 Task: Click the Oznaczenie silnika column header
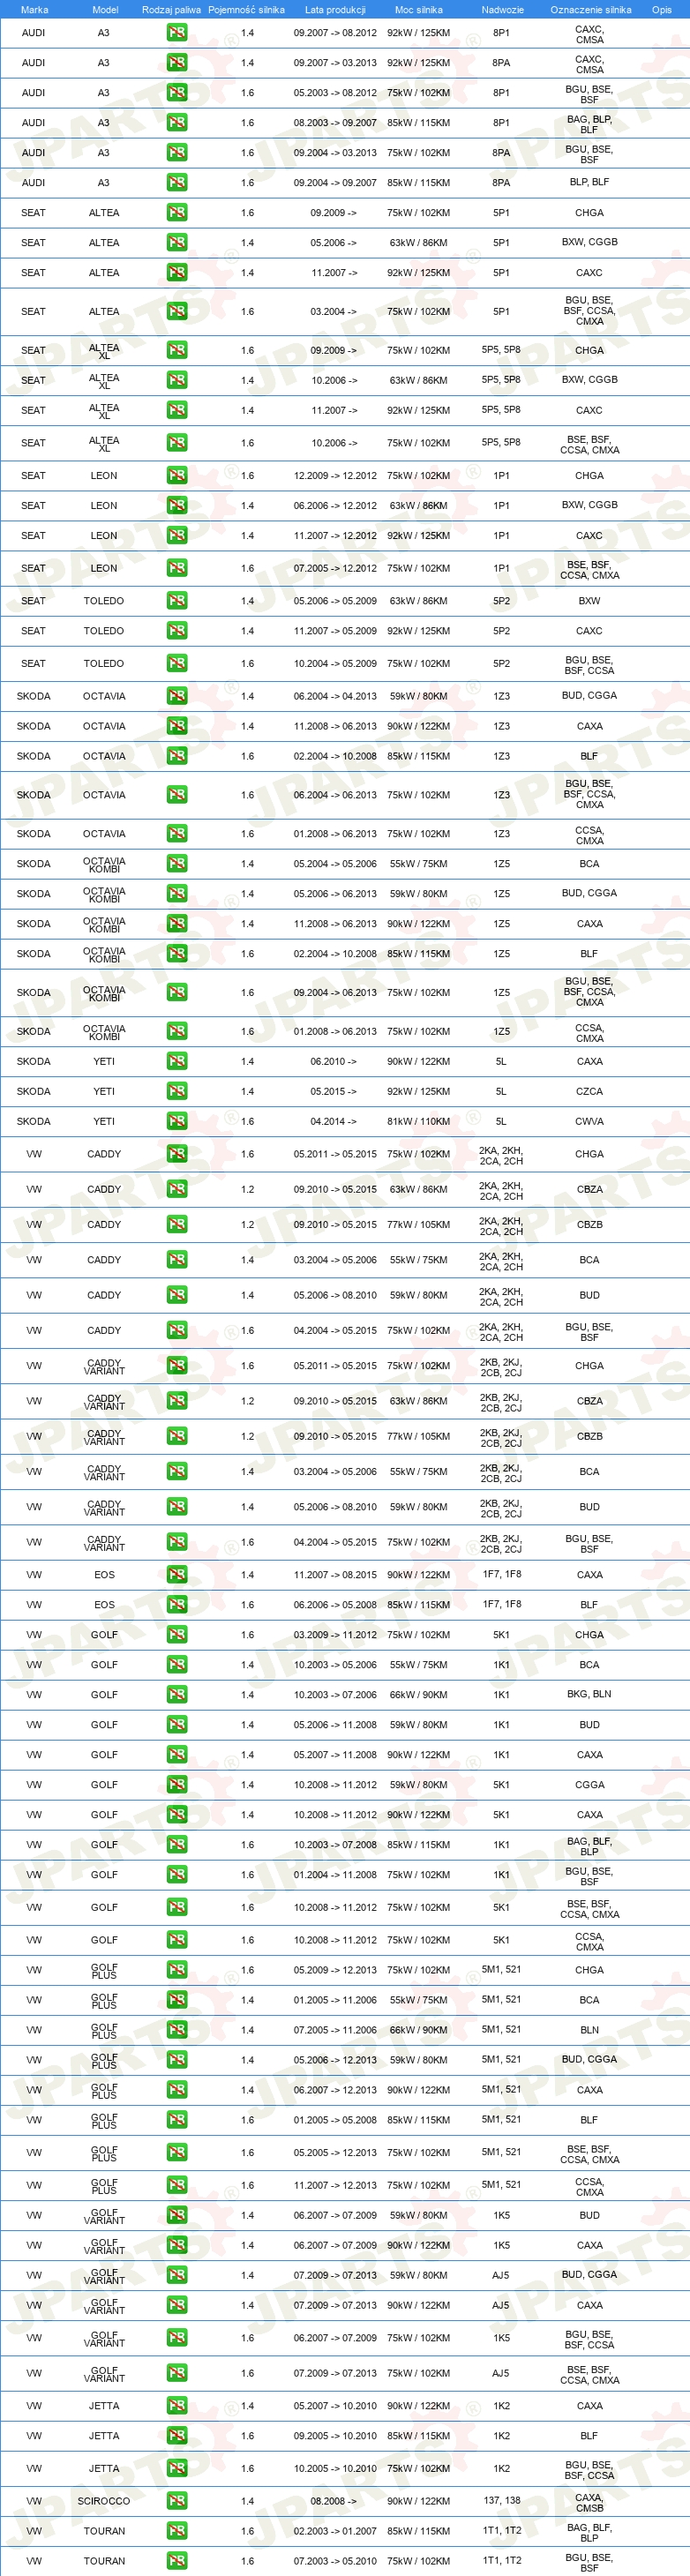click(590, 9)
